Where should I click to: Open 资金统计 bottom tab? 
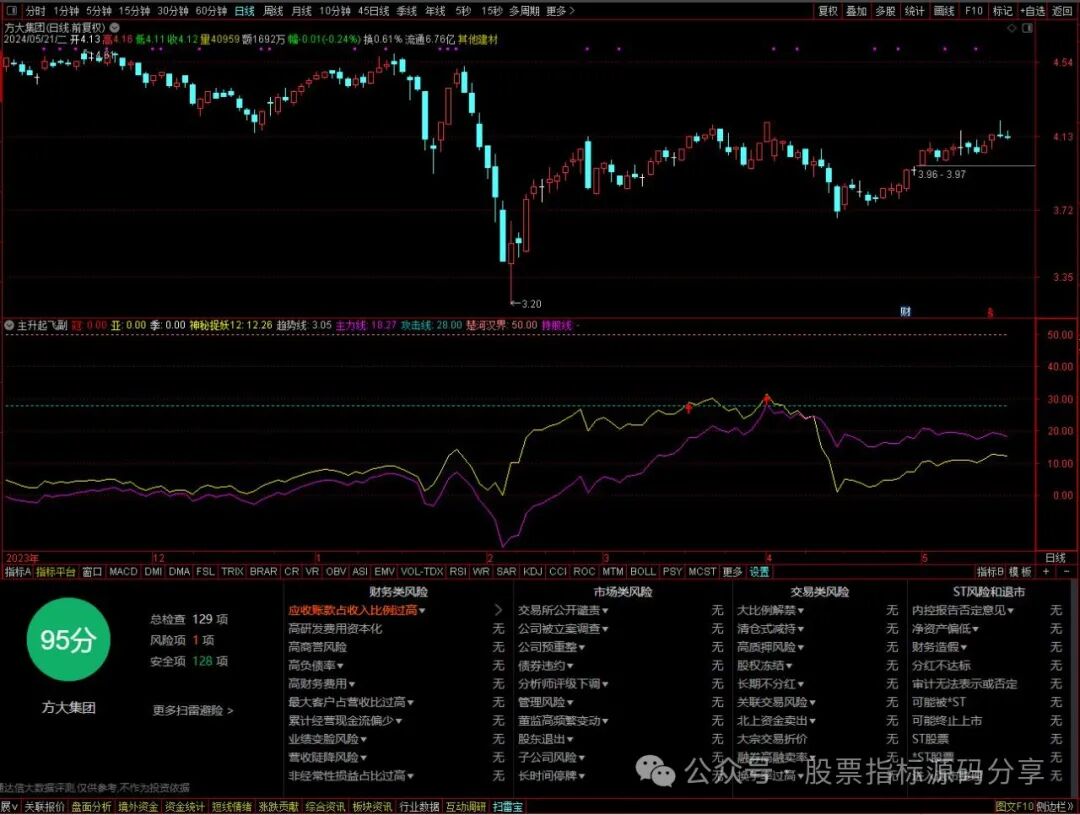point(185,807)
